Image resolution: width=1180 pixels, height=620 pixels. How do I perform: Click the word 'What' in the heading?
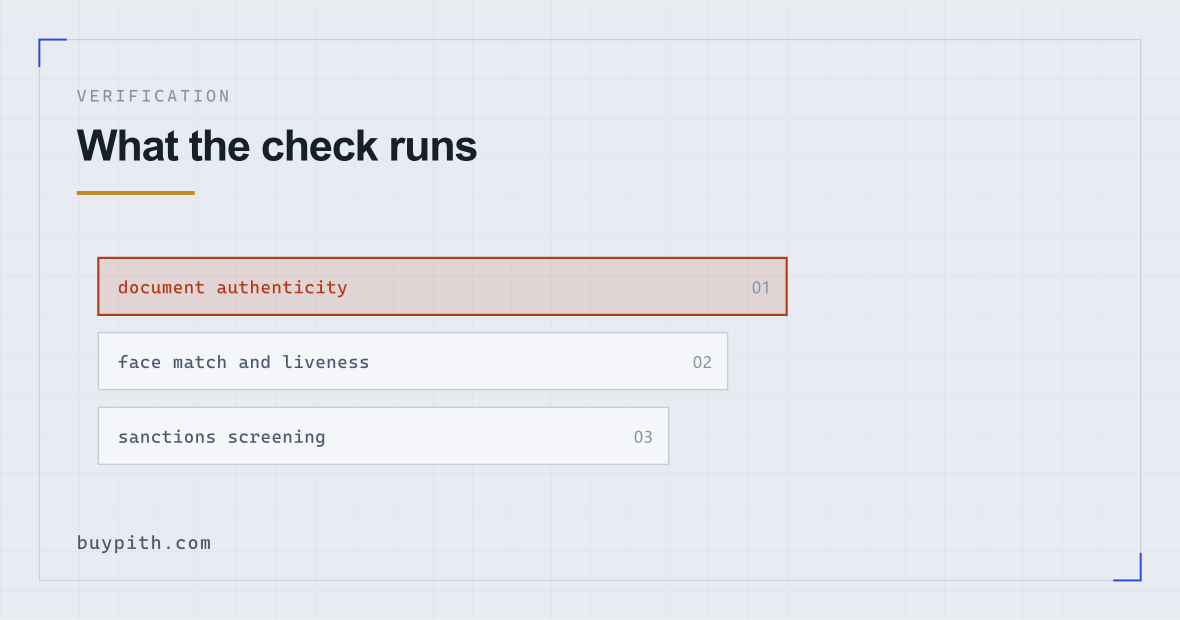pos(127,146)
